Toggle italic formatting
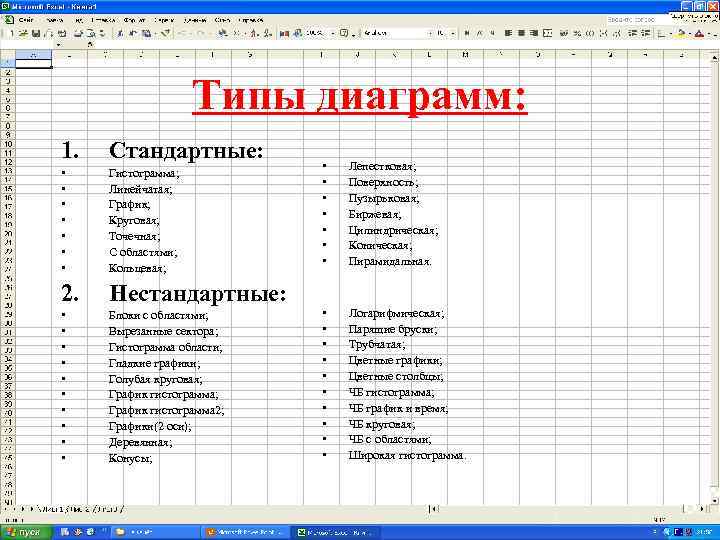Viewport: 720px width, 540px height. coord(479,34)
